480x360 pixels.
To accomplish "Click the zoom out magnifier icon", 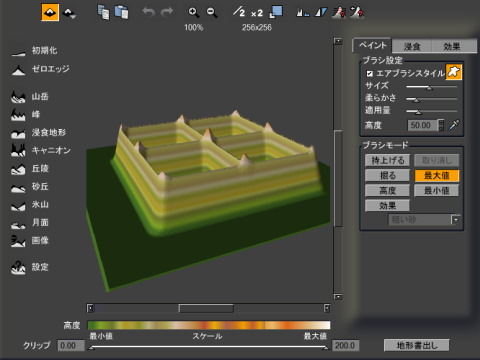I will [x=212, y=12].
